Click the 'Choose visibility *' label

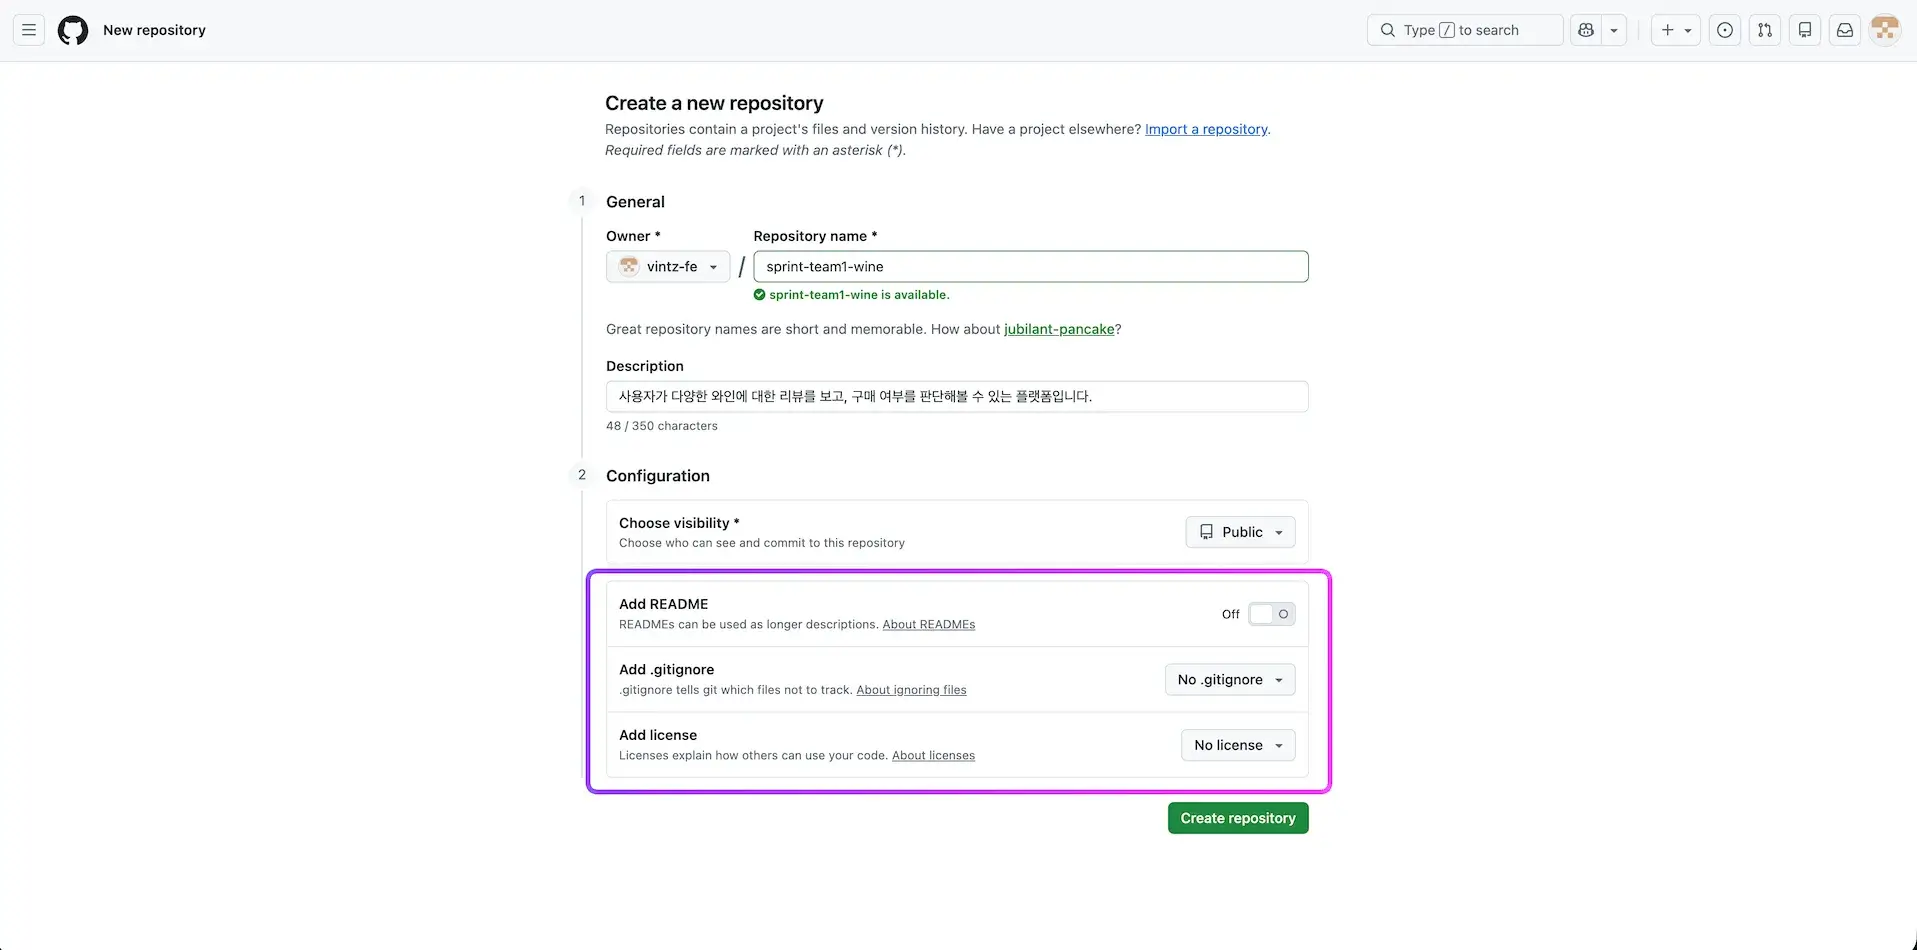pos(679,523)
